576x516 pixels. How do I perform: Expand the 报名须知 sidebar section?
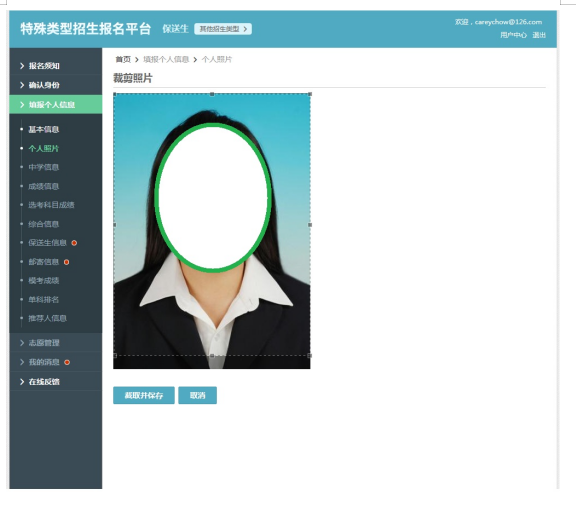(x=55, y=66)
